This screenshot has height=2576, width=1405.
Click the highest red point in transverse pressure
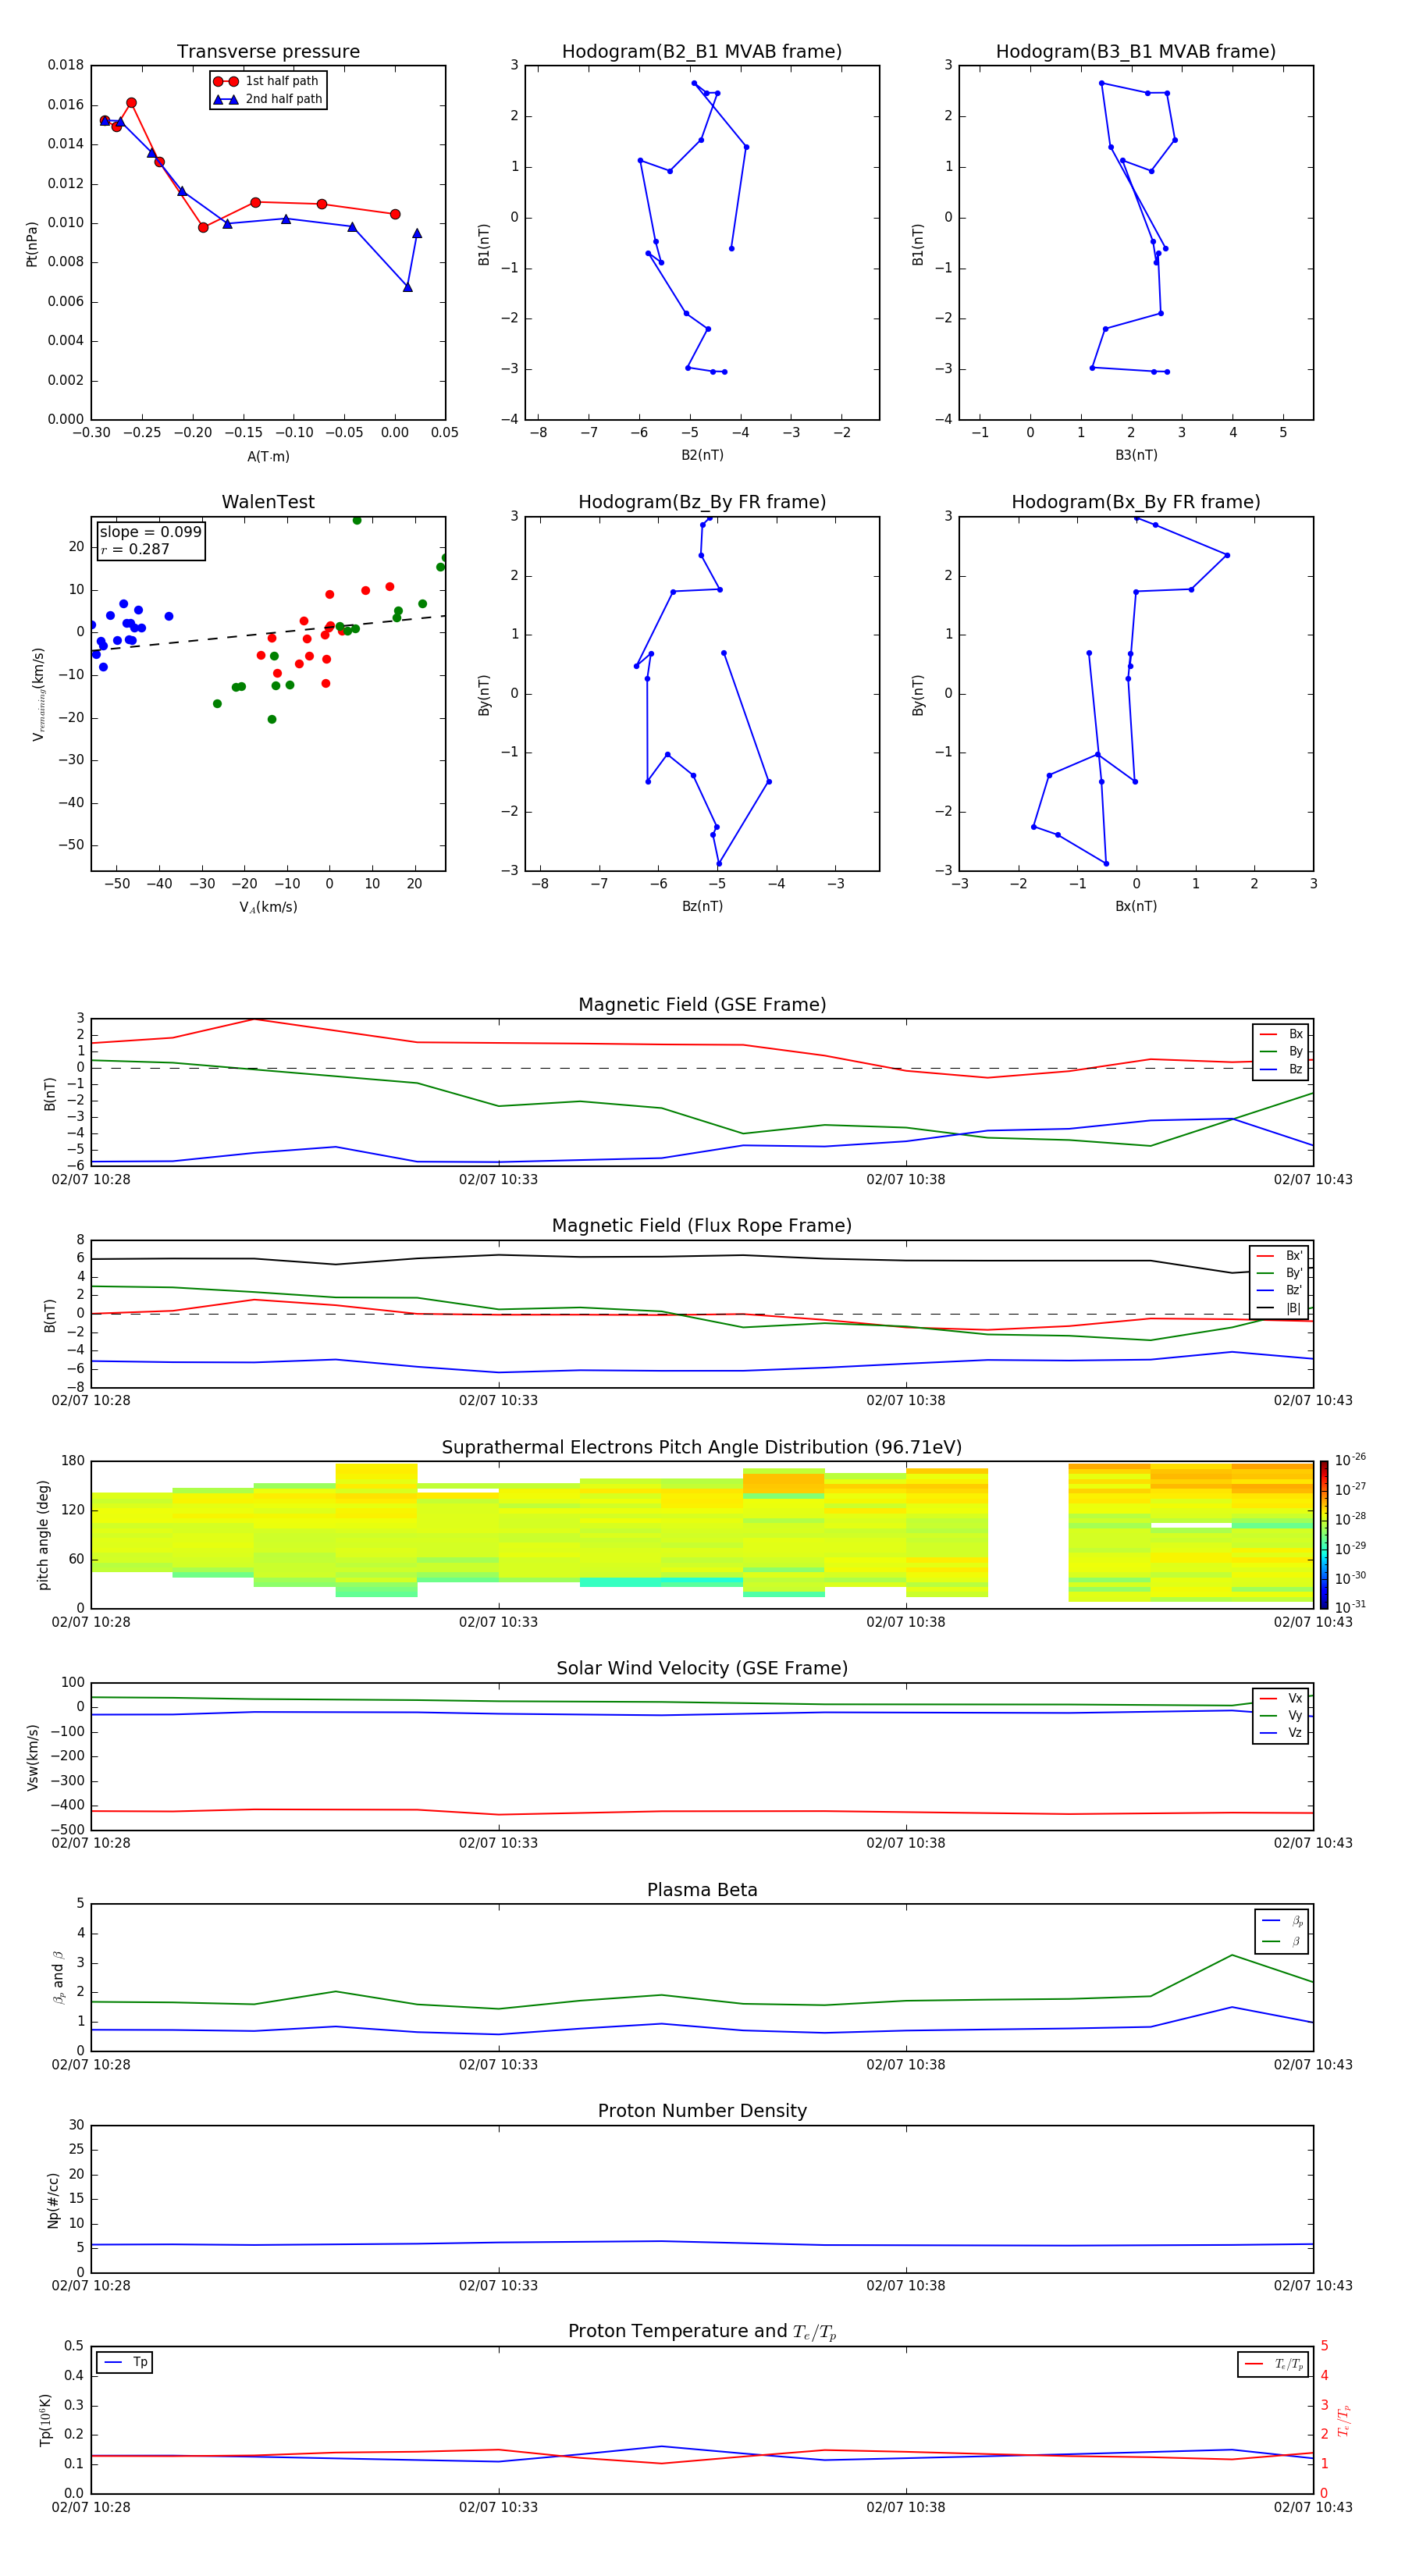131,103
